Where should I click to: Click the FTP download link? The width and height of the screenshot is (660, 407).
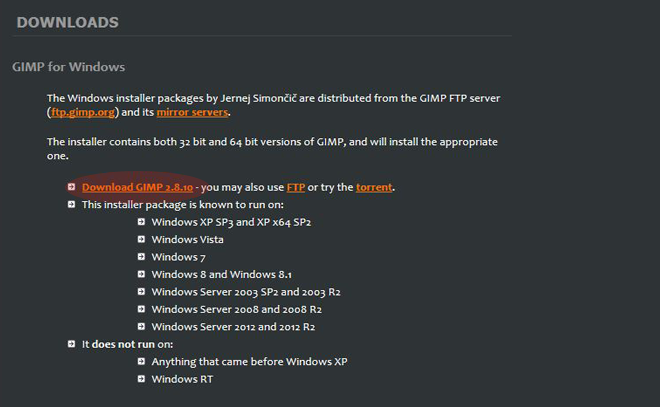[x=296, y=187]
